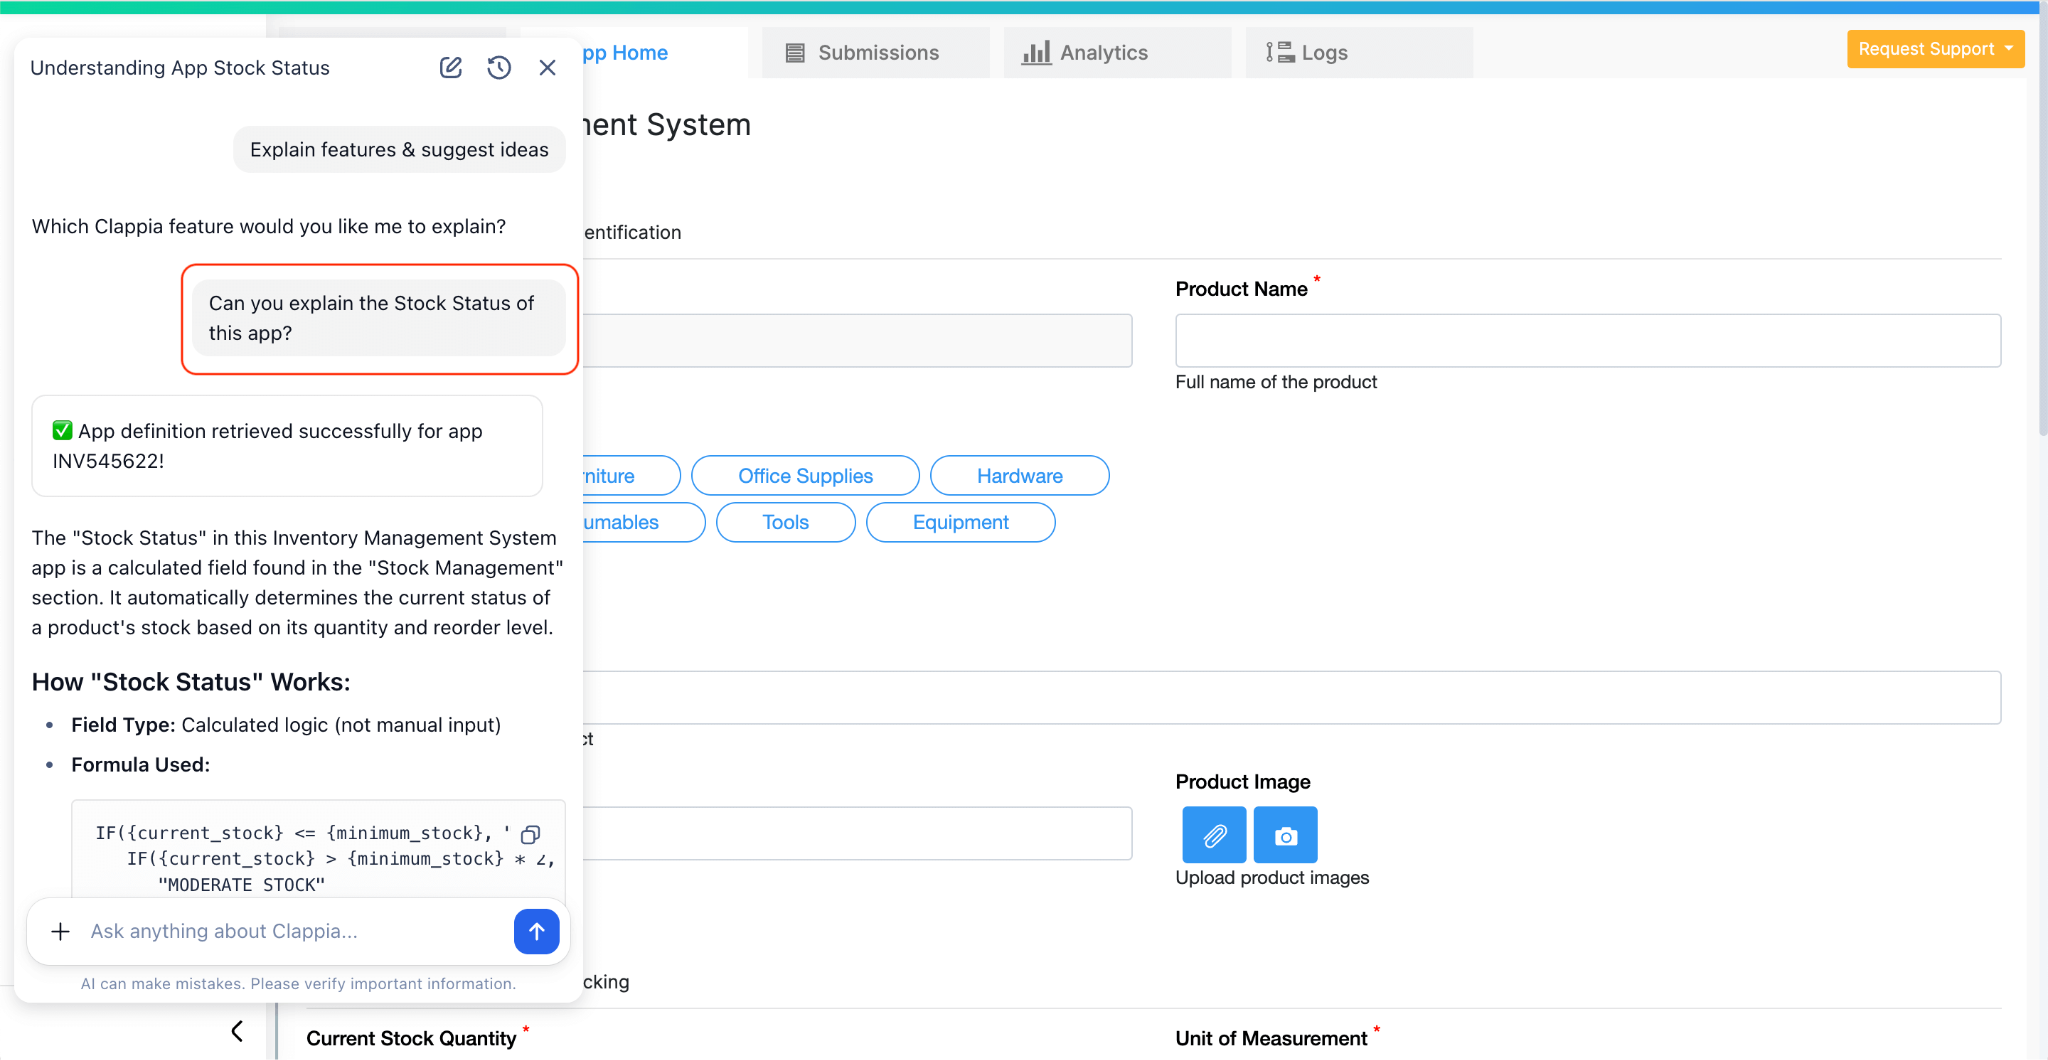Send the chat message with the arrow icon

pos(537,931)
